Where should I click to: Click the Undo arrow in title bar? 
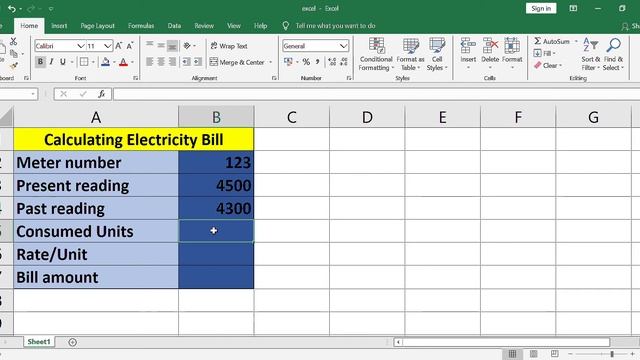point(11,9)
